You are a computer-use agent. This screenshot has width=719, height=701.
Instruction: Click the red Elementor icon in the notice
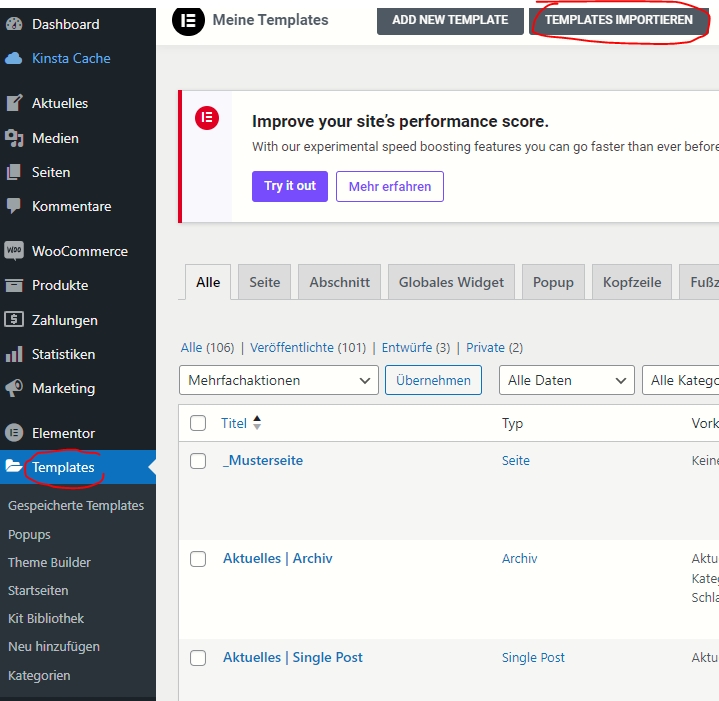207,118
